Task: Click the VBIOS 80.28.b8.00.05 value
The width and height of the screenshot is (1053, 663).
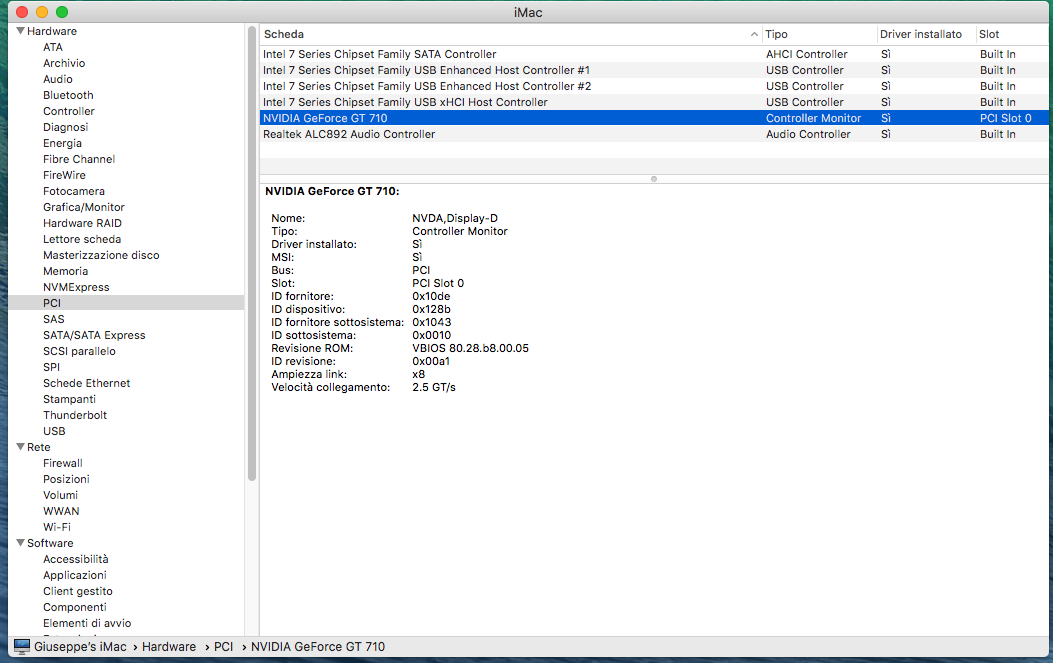Action: point(470,348)
